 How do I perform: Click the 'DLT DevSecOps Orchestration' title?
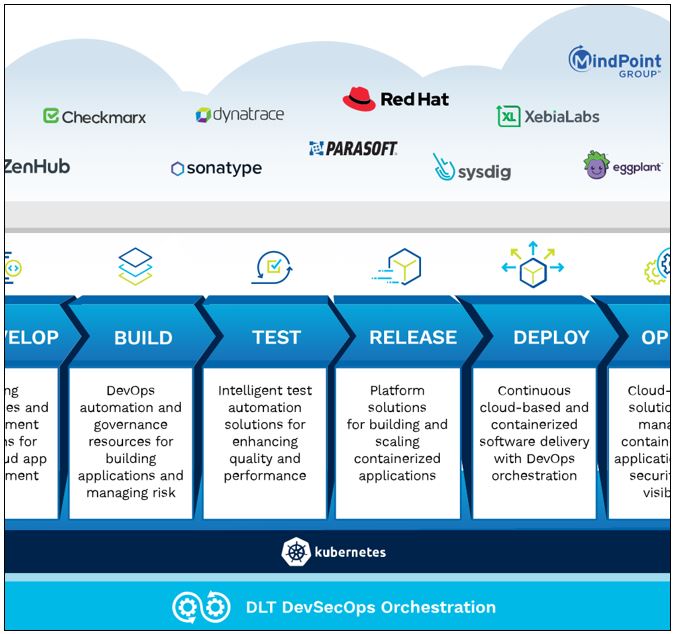coord(371,607)
